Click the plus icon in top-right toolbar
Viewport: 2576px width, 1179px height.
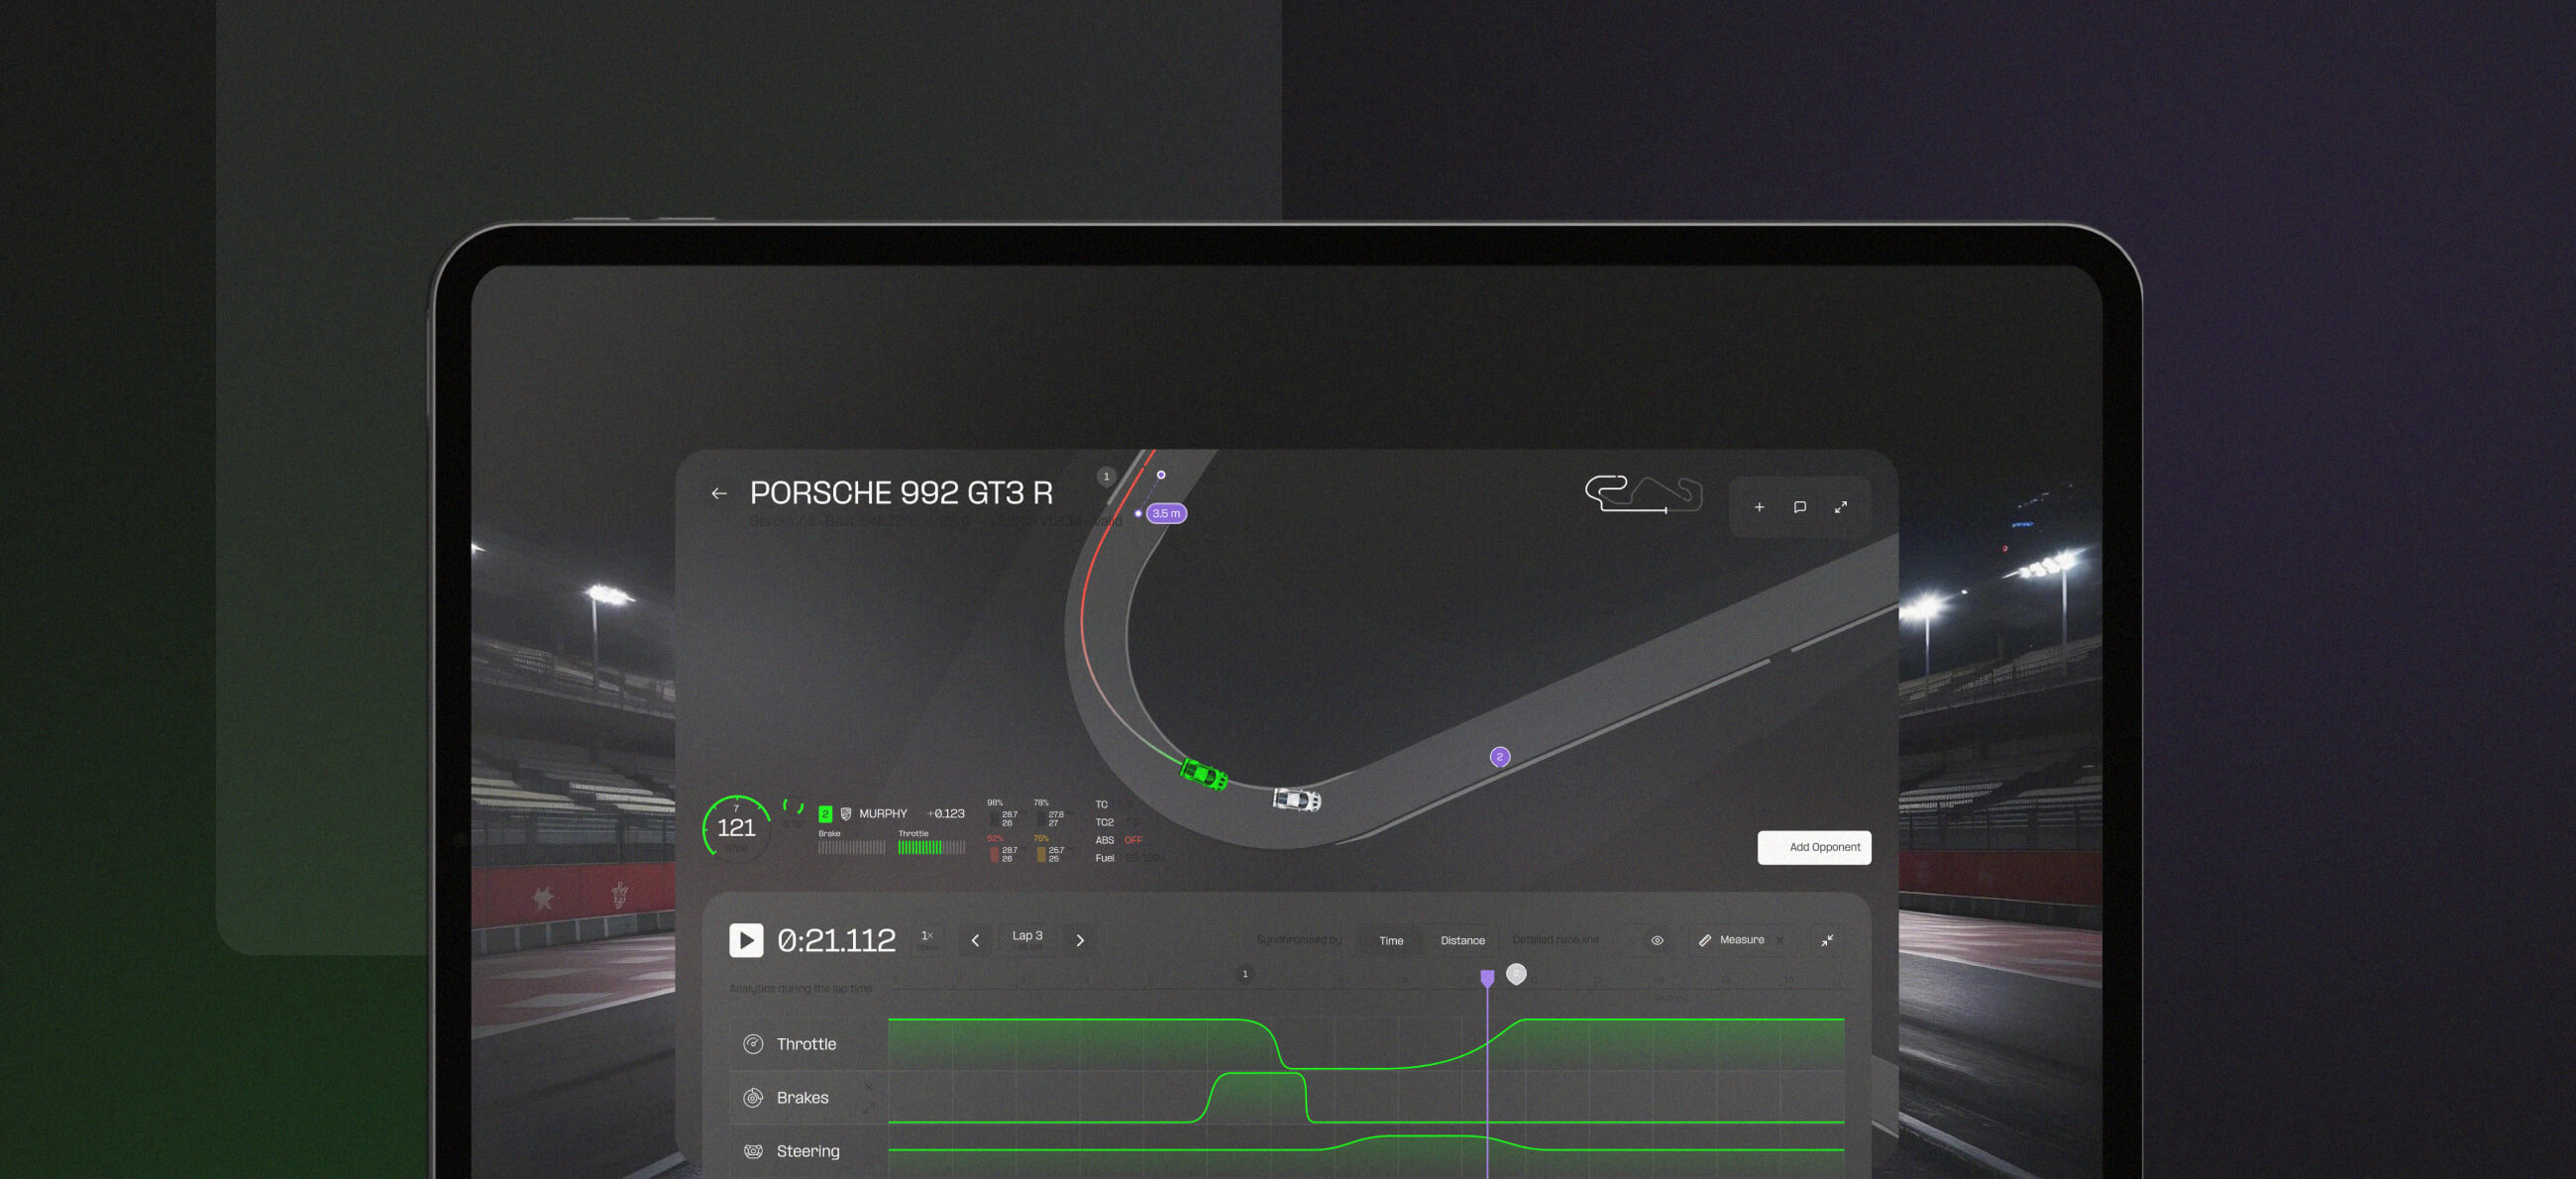coord(1759,507)
